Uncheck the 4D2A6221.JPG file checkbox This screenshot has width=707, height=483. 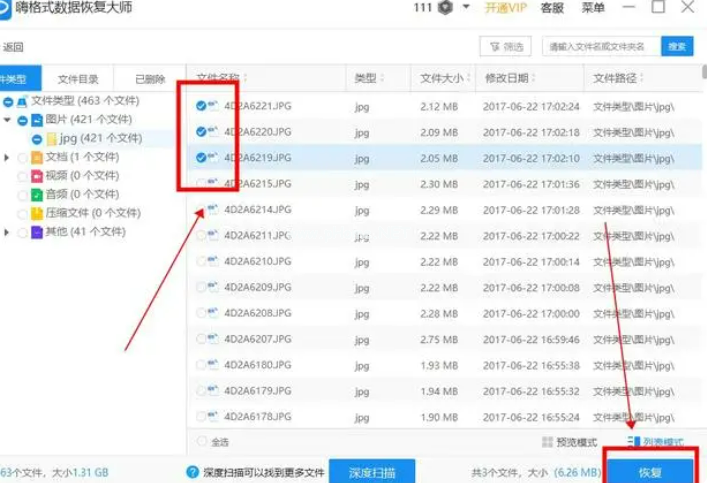point(201,106)
